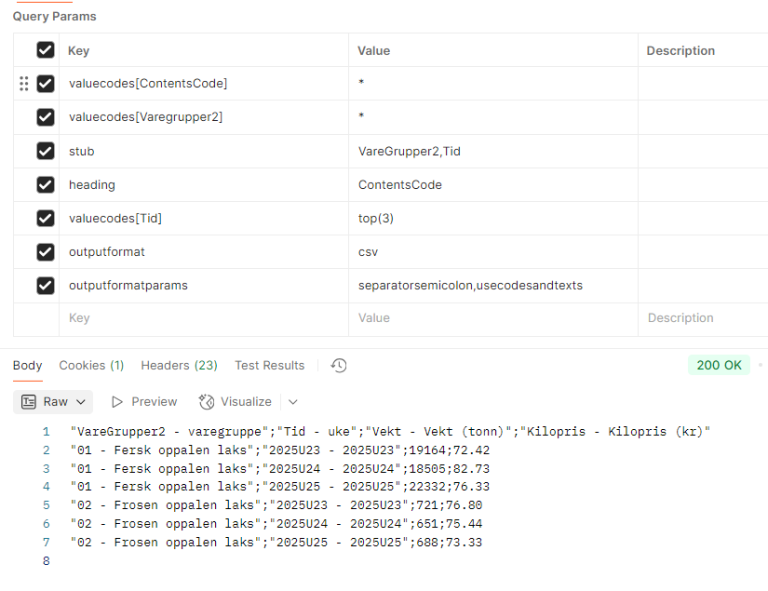Image resolution: width=768 pixels, height=591 pixels.
Task: Click the Preview play icon
Action: click(117, 402)
